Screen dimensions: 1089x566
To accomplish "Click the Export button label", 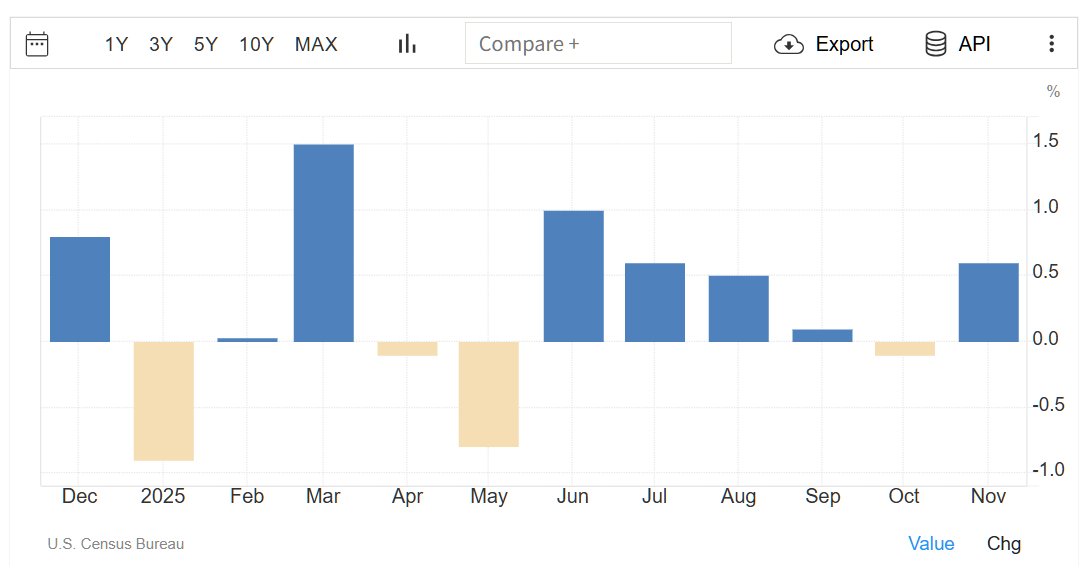I will [844, 44].
